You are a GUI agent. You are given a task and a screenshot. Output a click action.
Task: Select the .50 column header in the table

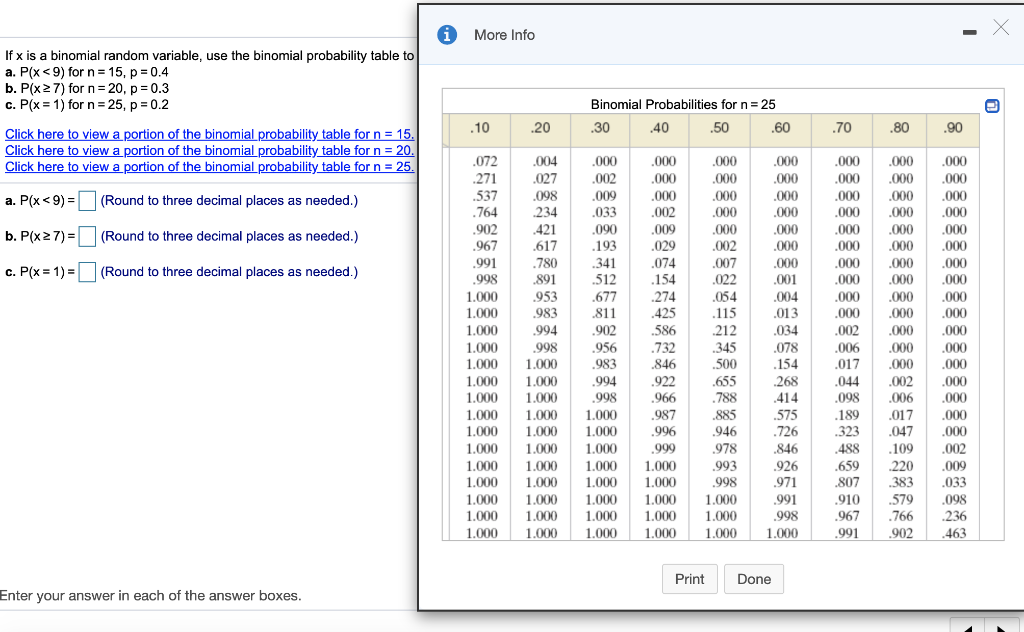[x=720, y=129]
